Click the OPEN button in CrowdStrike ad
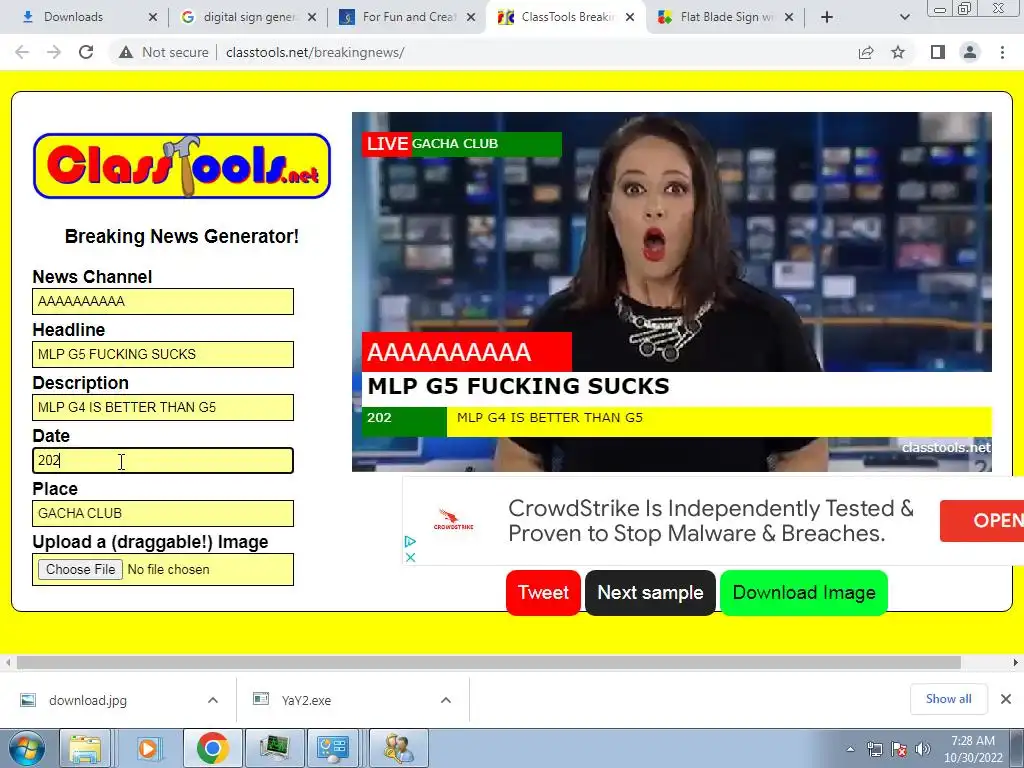Screen dimensions: 1024x768 pyautogui.click(x=982, y=520)
